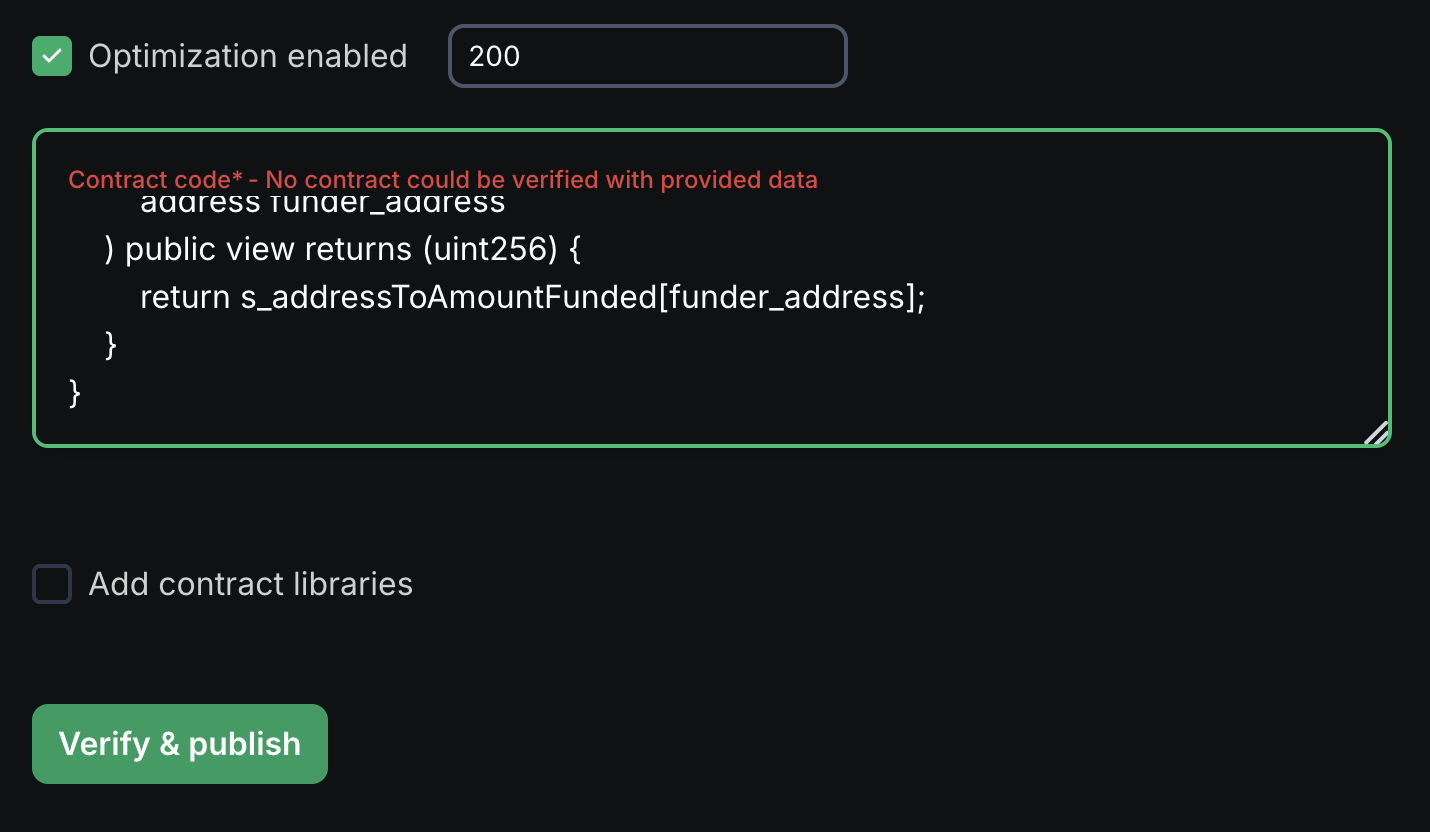
Task: Click the "Optimization enabled" label text
Action: click(247, 56)
